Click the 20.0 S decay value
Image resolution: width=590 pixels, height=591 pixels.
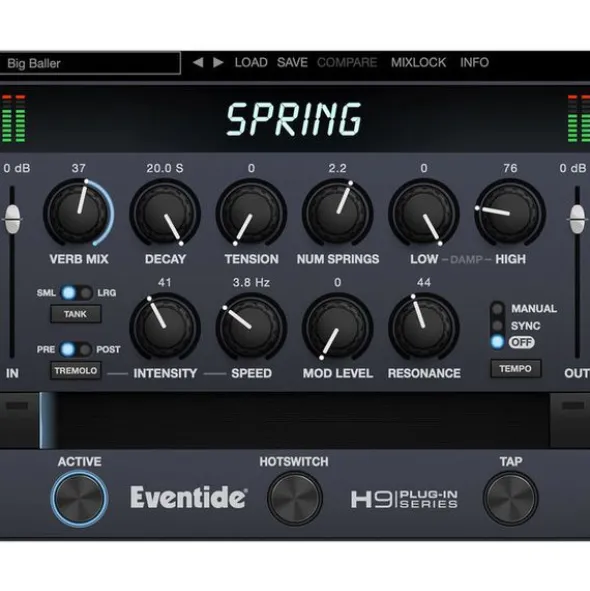click(165, 168)
